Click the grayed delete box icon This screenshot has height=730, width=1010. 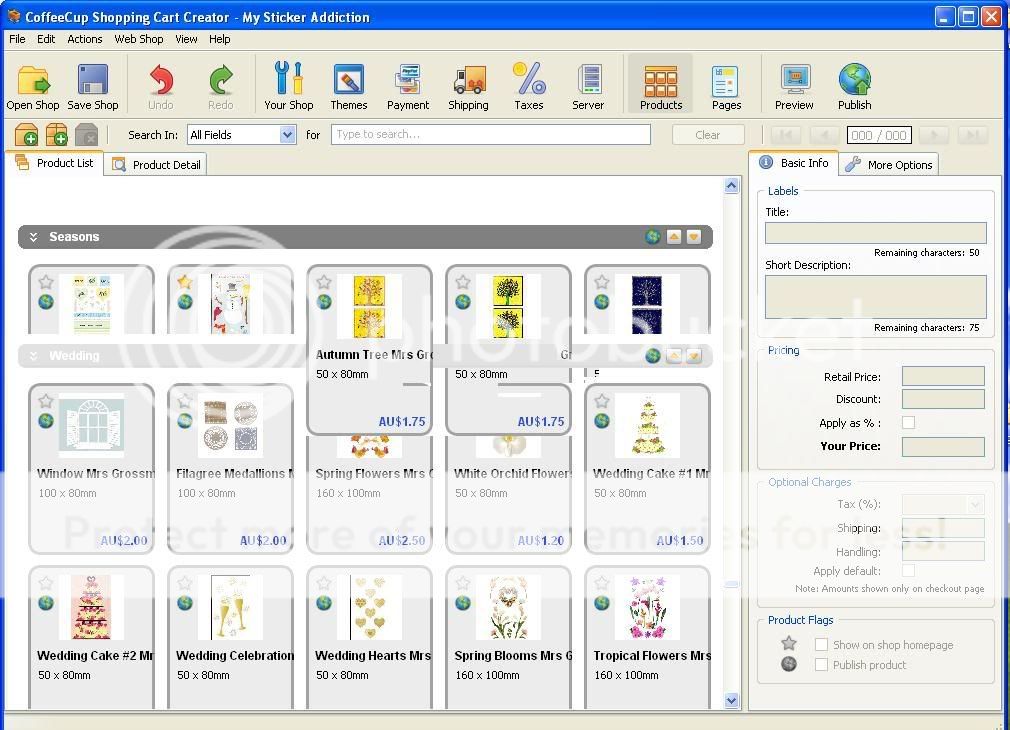point(86,135)
